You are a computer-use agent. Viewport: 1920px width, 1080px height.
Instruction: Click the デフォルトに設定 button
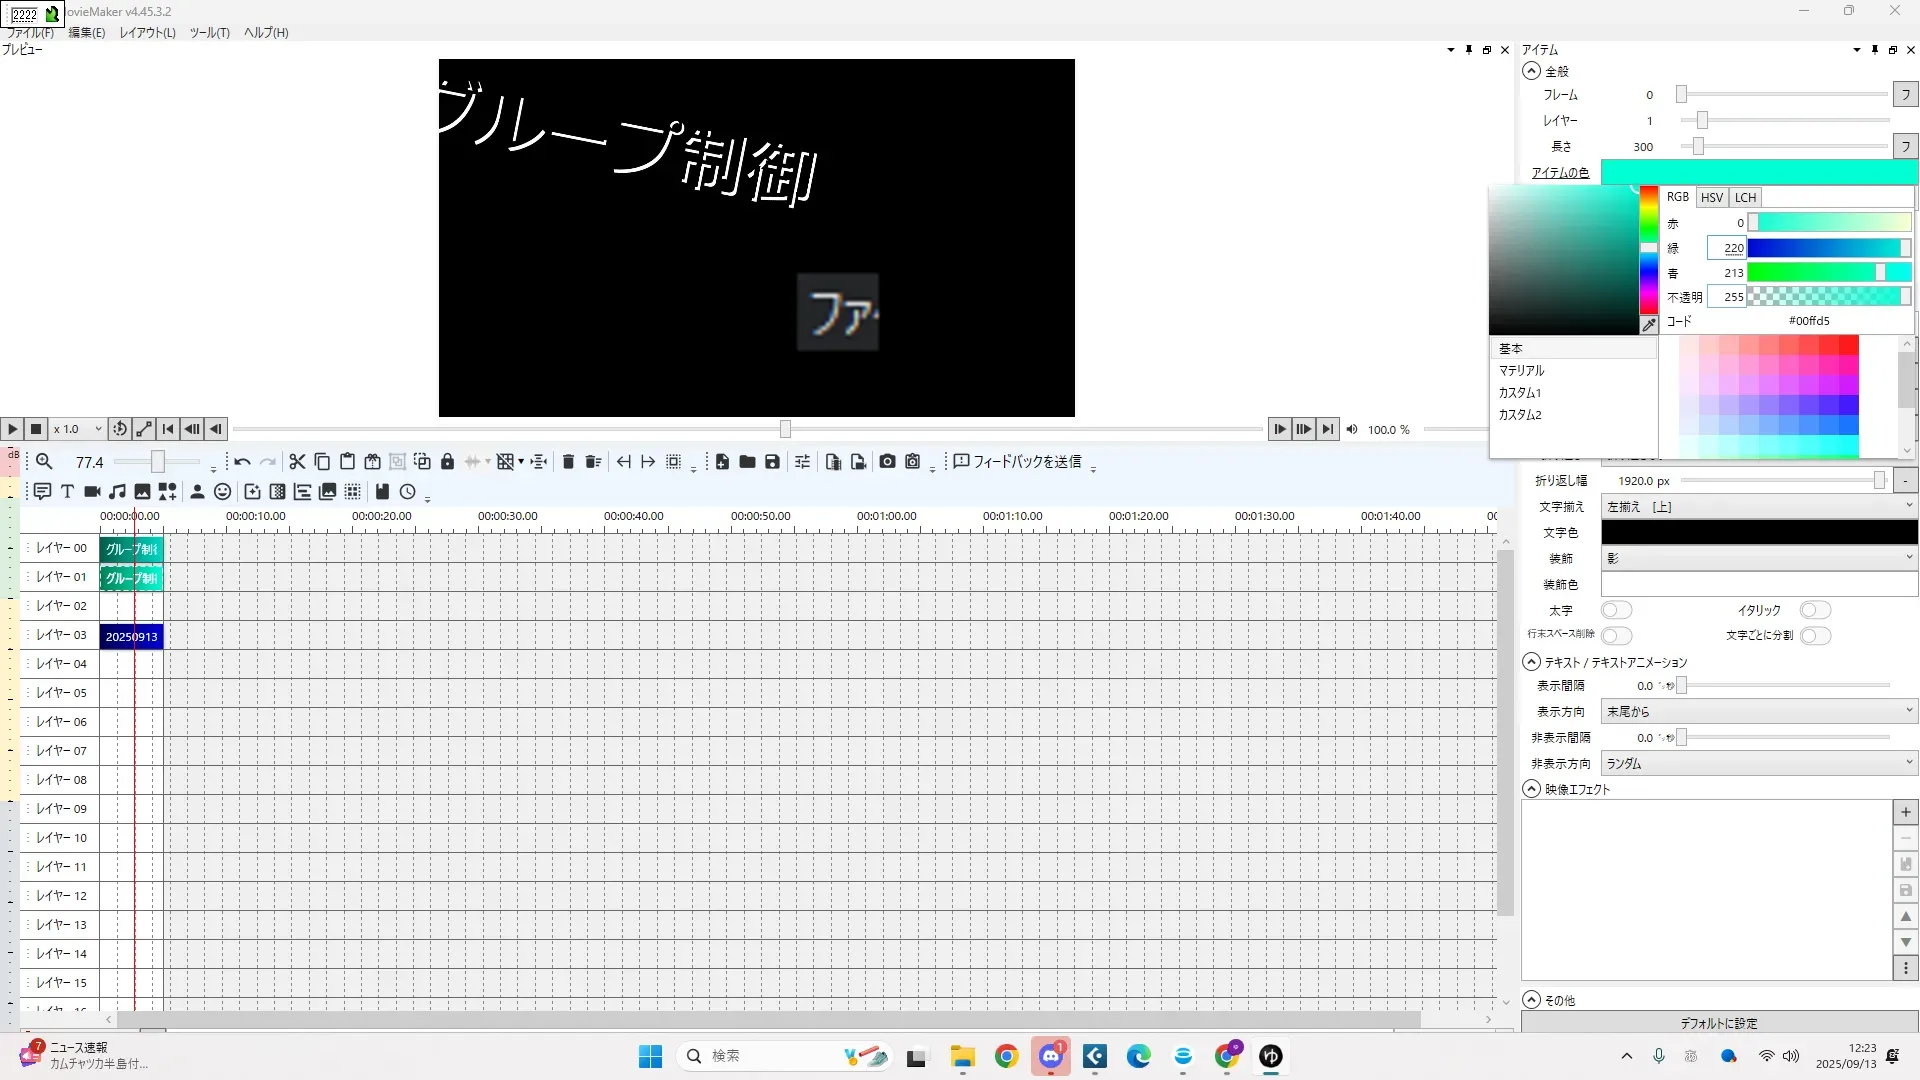pyautogui.click(x=1719, y=1023)
